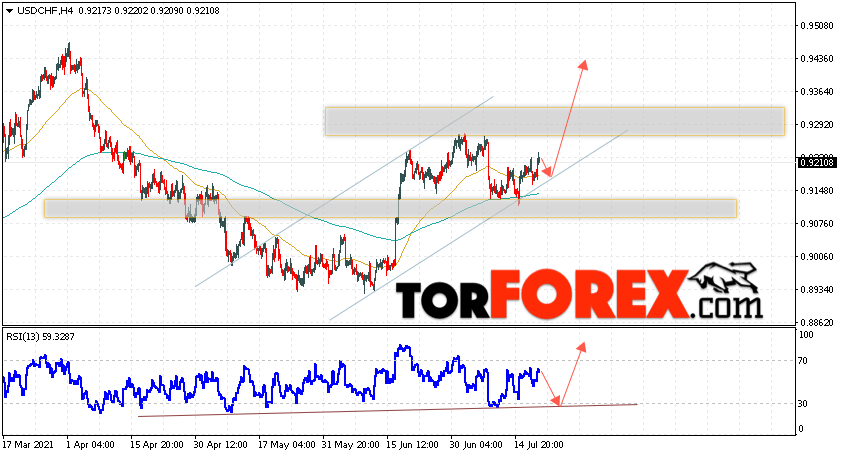Select the USDCHF,H4 symbol title text
841x456 pixels.
(46, 10)
